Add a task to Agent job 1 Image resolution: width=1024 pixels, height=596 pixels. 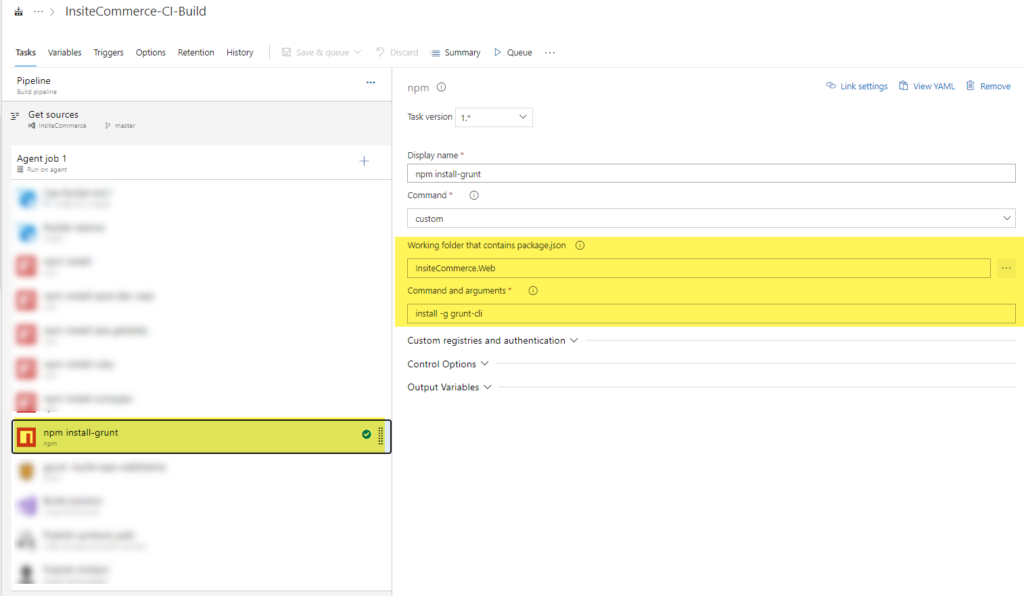(364, 161)
